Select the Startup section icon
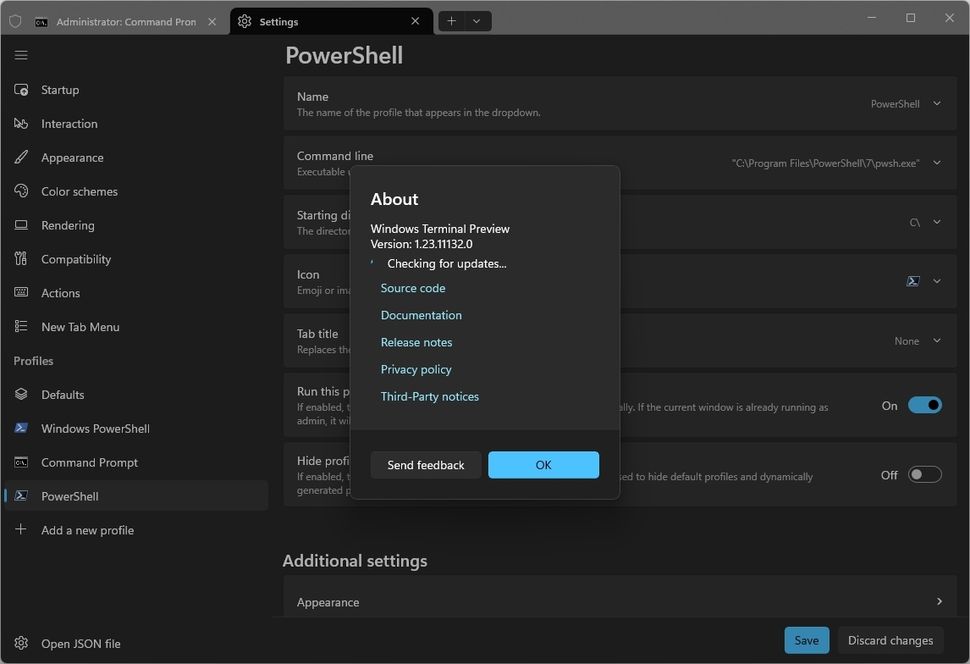Image resolution: width=970 pixels, height=664 pixels. 21,89
